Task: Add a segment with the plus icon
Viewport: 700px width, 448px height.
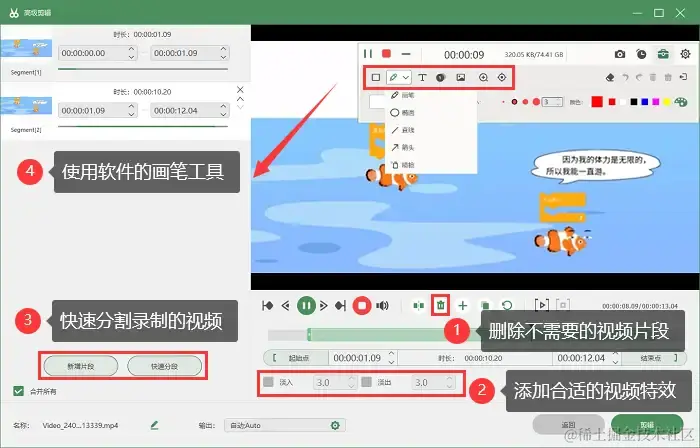Action: pos(463,306)
